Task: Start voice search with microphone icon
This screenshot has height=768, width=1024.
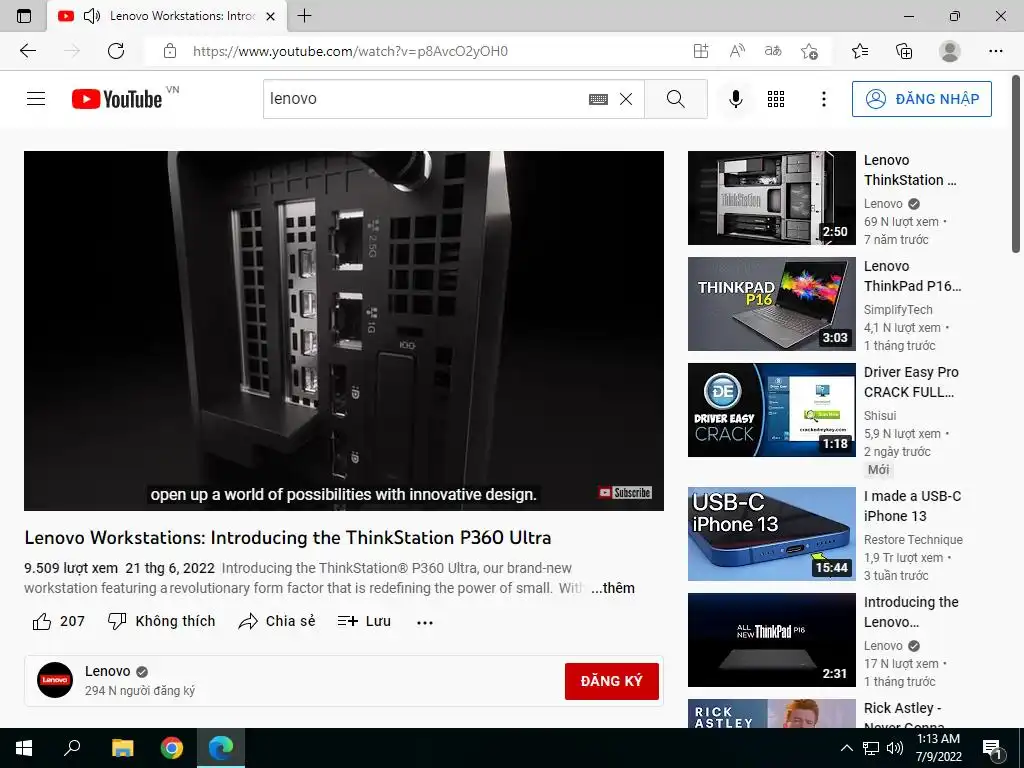Action: [x=735, y=99]
